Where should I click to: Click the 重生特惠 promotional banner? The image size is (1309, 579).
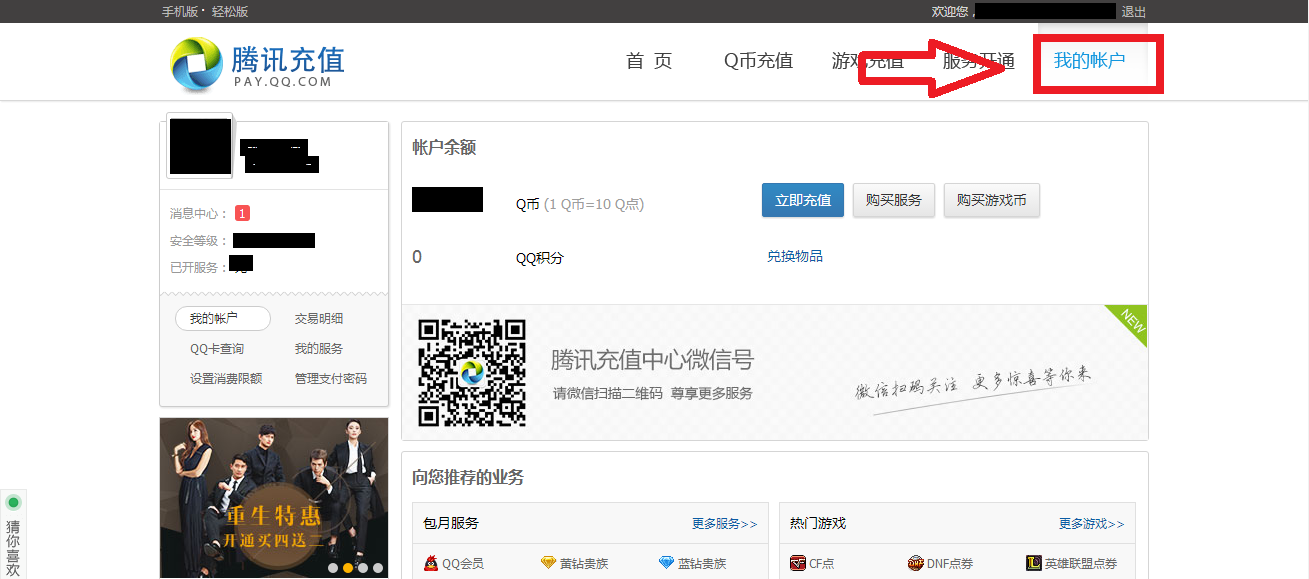click(x=274, y=498)
